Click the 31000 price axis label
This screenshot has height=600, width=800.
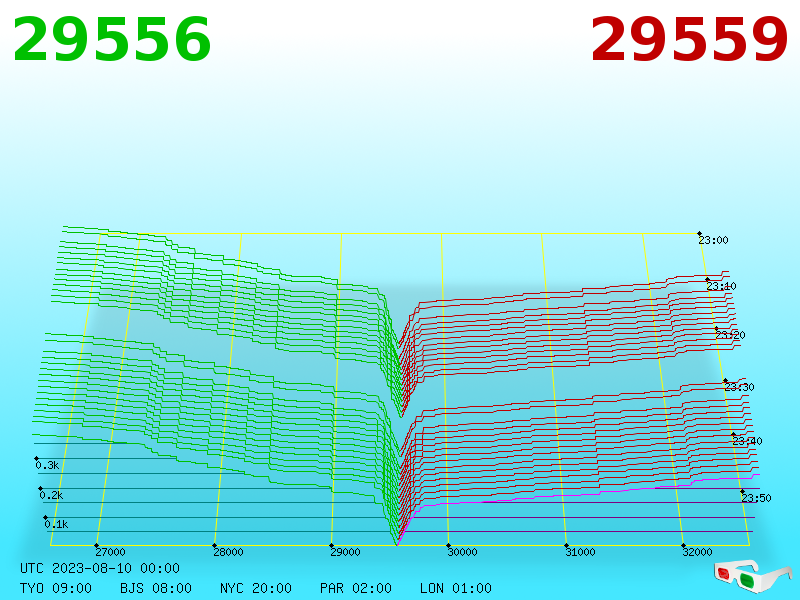580,552
